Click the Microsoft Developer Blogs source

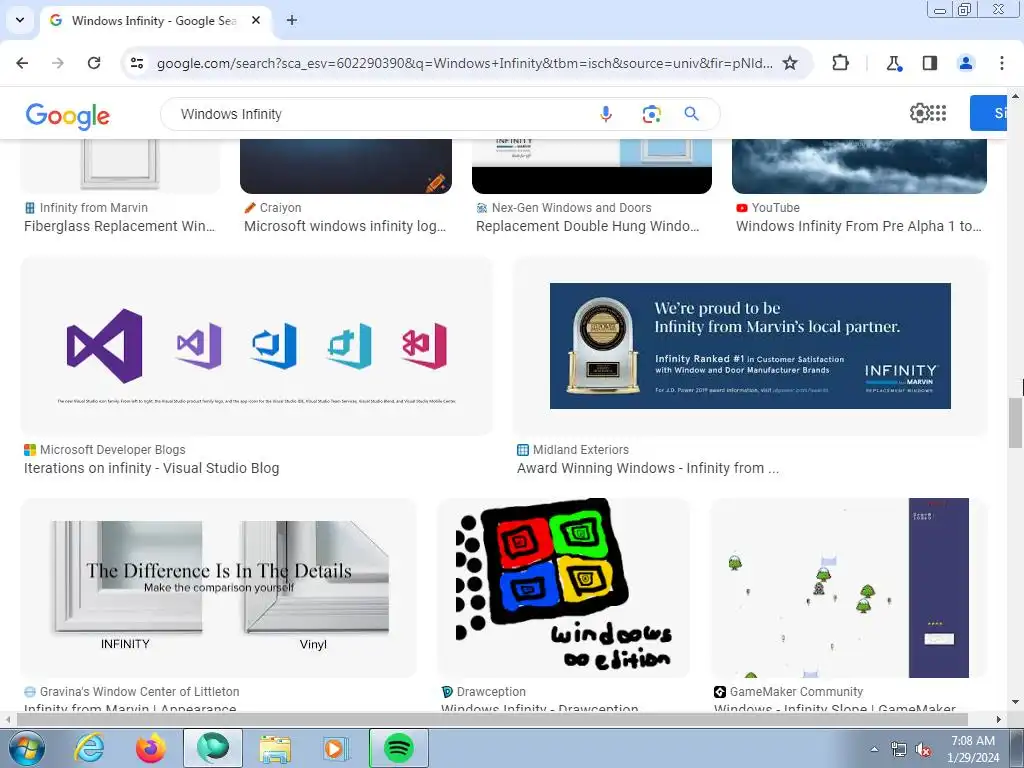pyautogui.click(x=112, y=450)
